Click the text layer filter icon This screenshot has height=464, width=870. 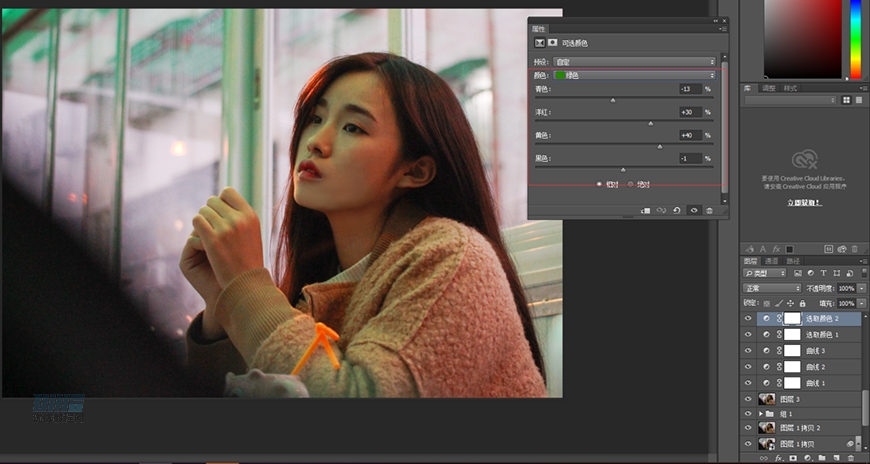click(822, 273)
